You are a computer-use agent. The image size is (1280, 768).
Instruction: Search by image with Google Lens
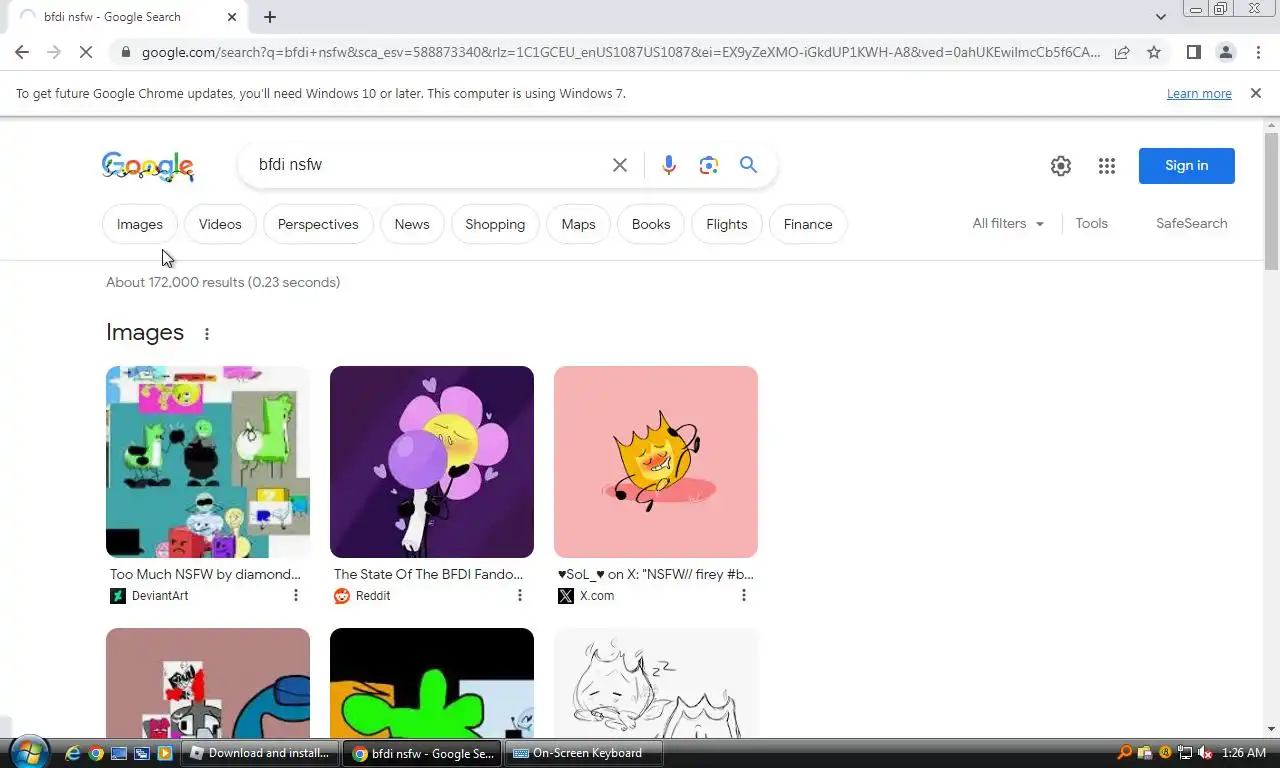709,165
